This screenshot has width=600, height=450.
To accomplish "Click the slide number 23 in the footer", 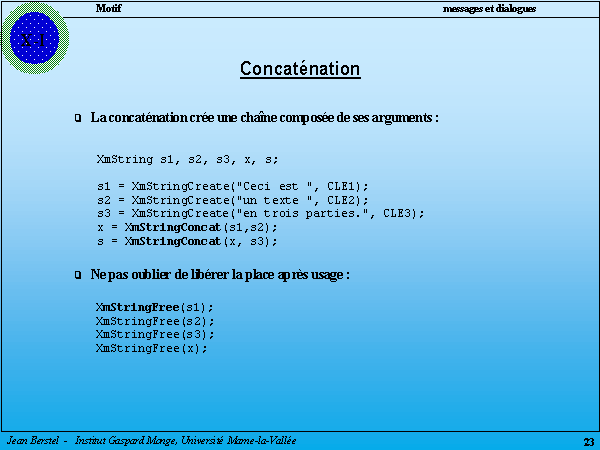I will (x=588, y=442).
